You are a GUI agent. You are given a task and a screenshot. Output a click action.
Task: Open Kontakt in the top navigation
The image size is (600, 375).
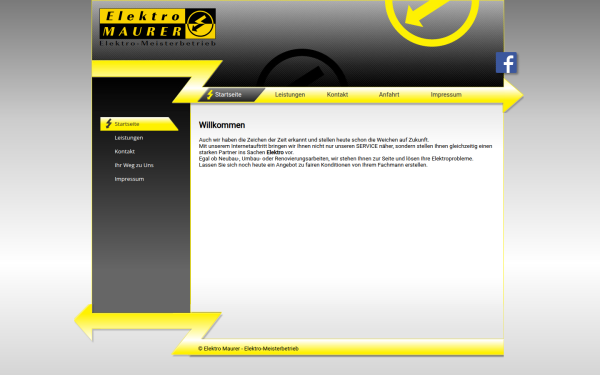(x=337, y=95)
